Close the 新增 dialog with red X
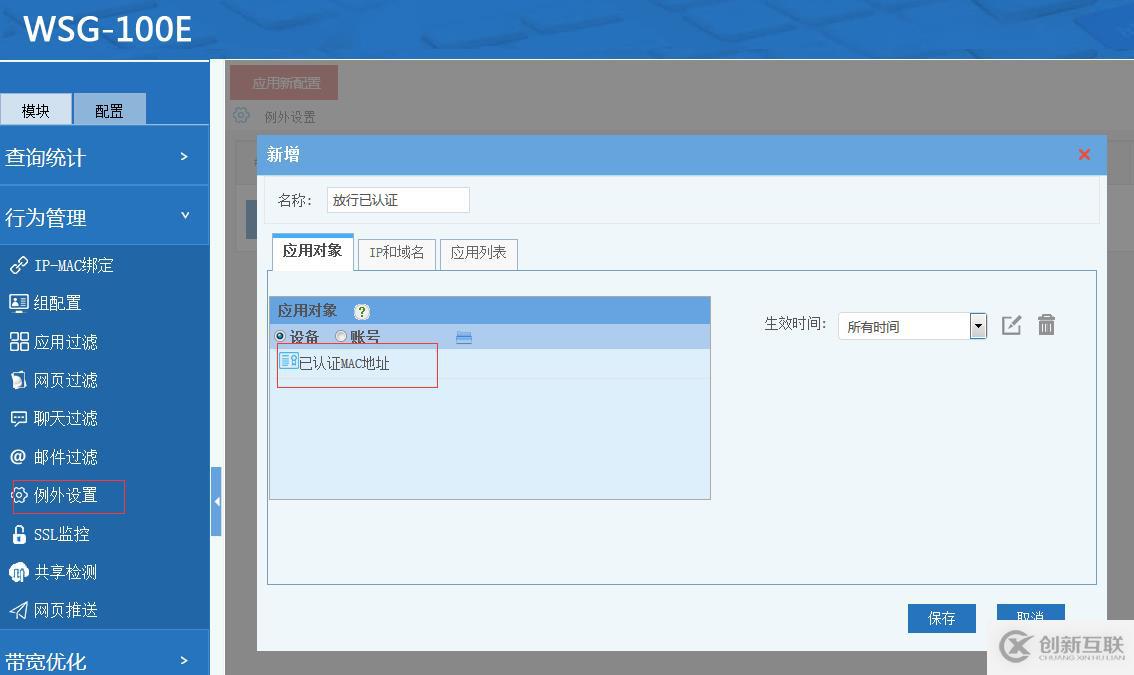This screenshot has width=1134, height=675. pyautogui.click(x=1084, y=154)
